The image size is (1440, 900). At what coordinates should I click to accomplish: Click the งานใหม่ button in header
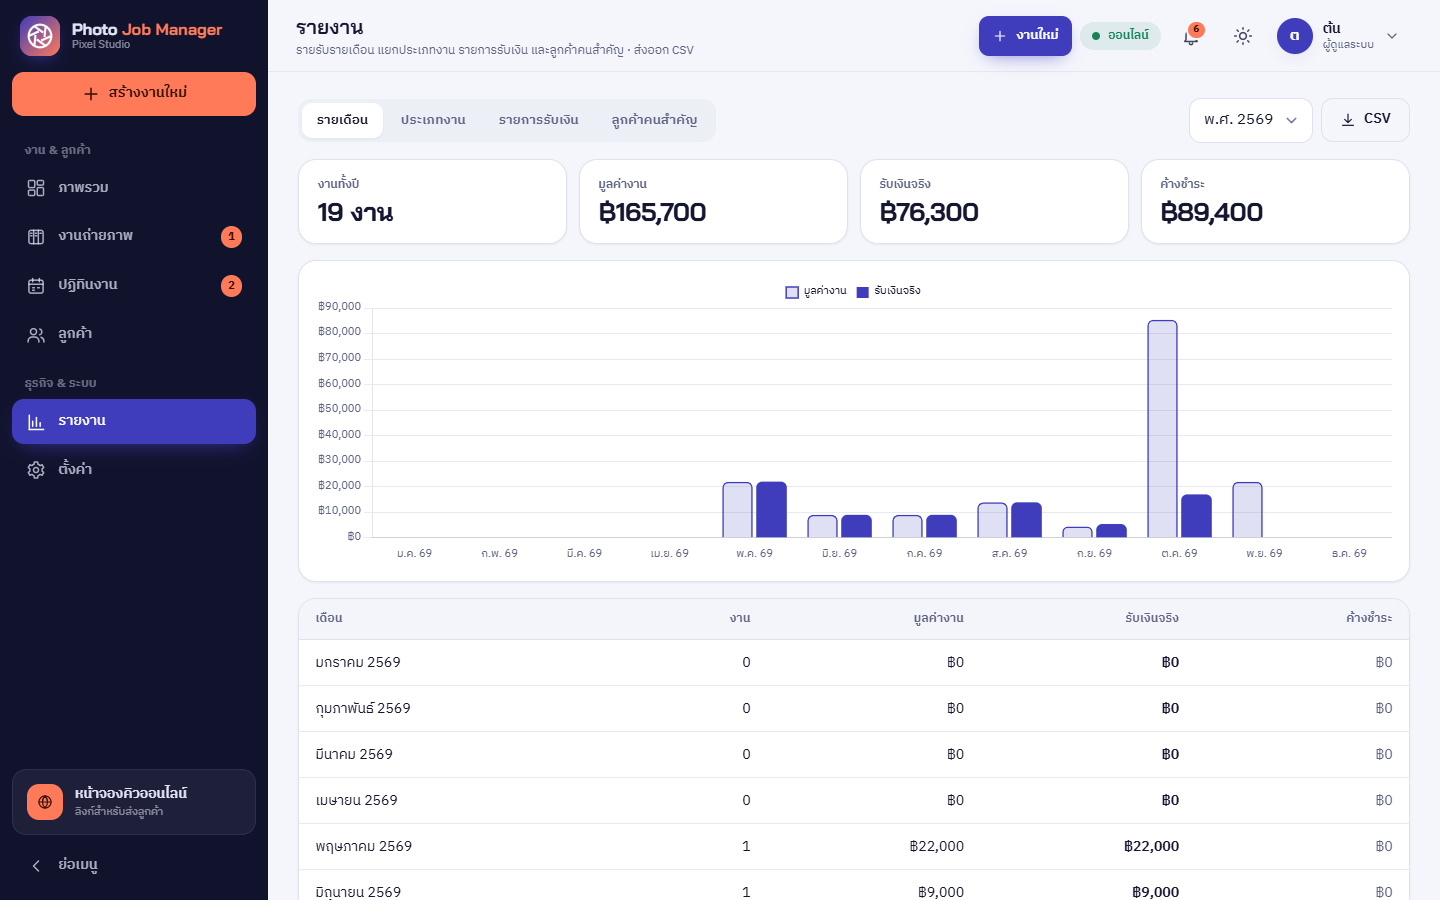coord(1025,36)
